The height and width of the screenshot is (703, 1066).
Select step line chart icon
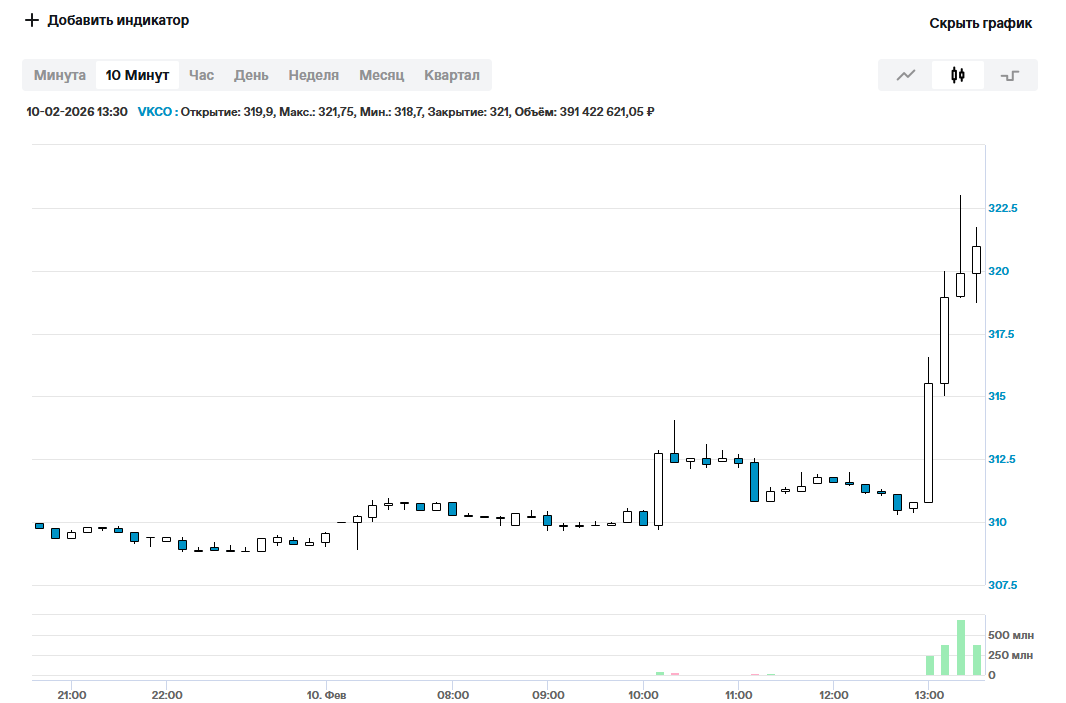point(1011,75)
